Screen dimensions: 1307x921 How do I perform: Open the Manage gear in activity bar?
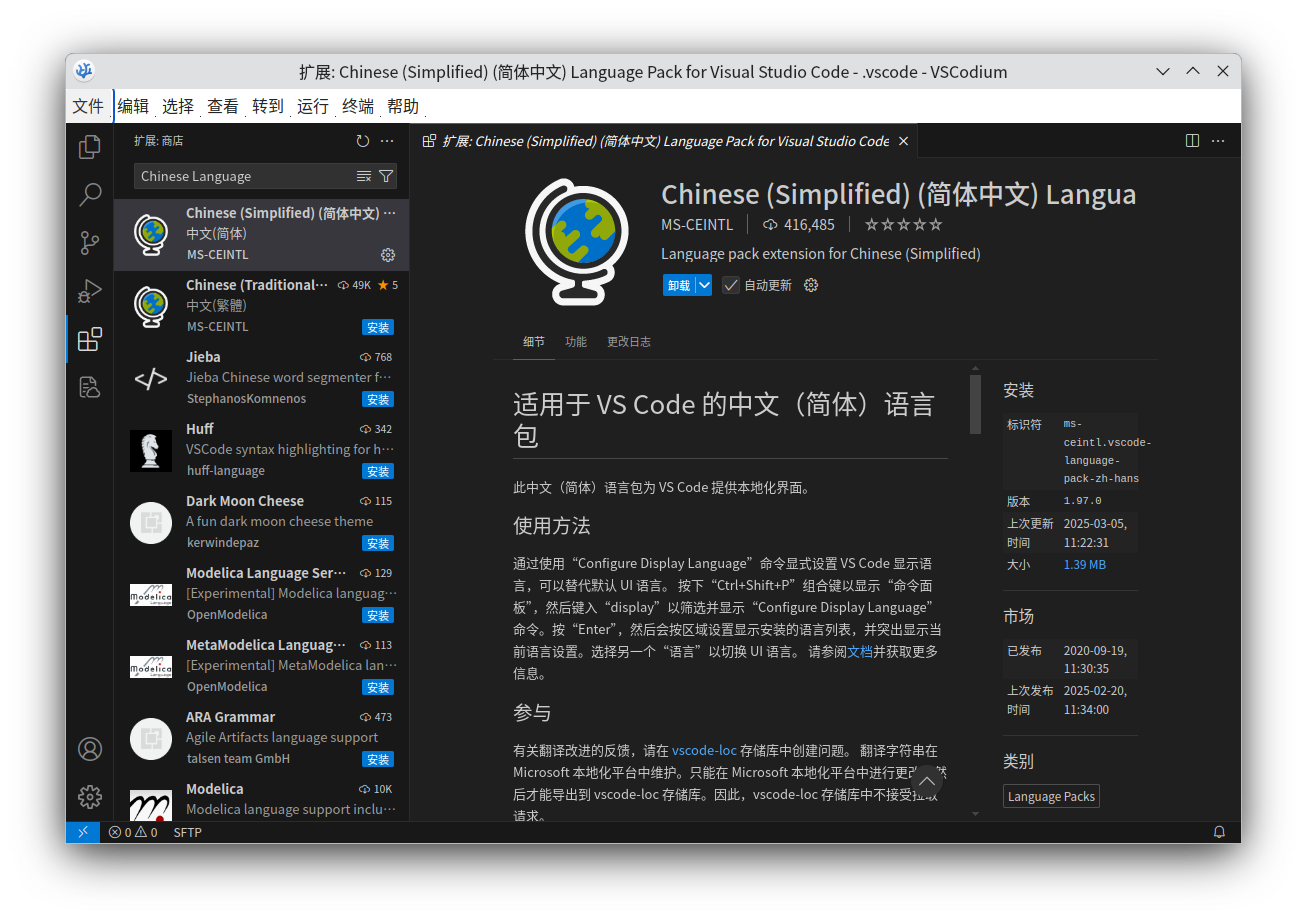coord(90,797)
